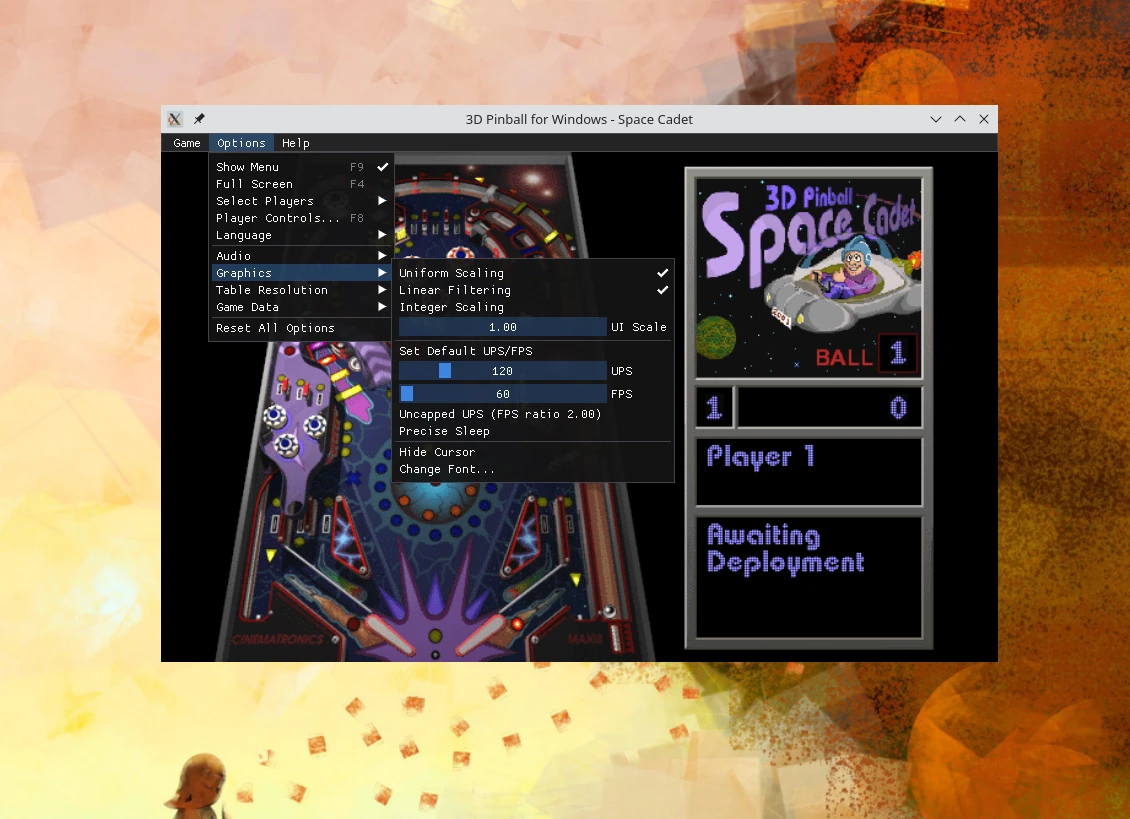The image size is (1130, 819).
Task: Open Change Font... dialog
Action: tap(533, 469)
